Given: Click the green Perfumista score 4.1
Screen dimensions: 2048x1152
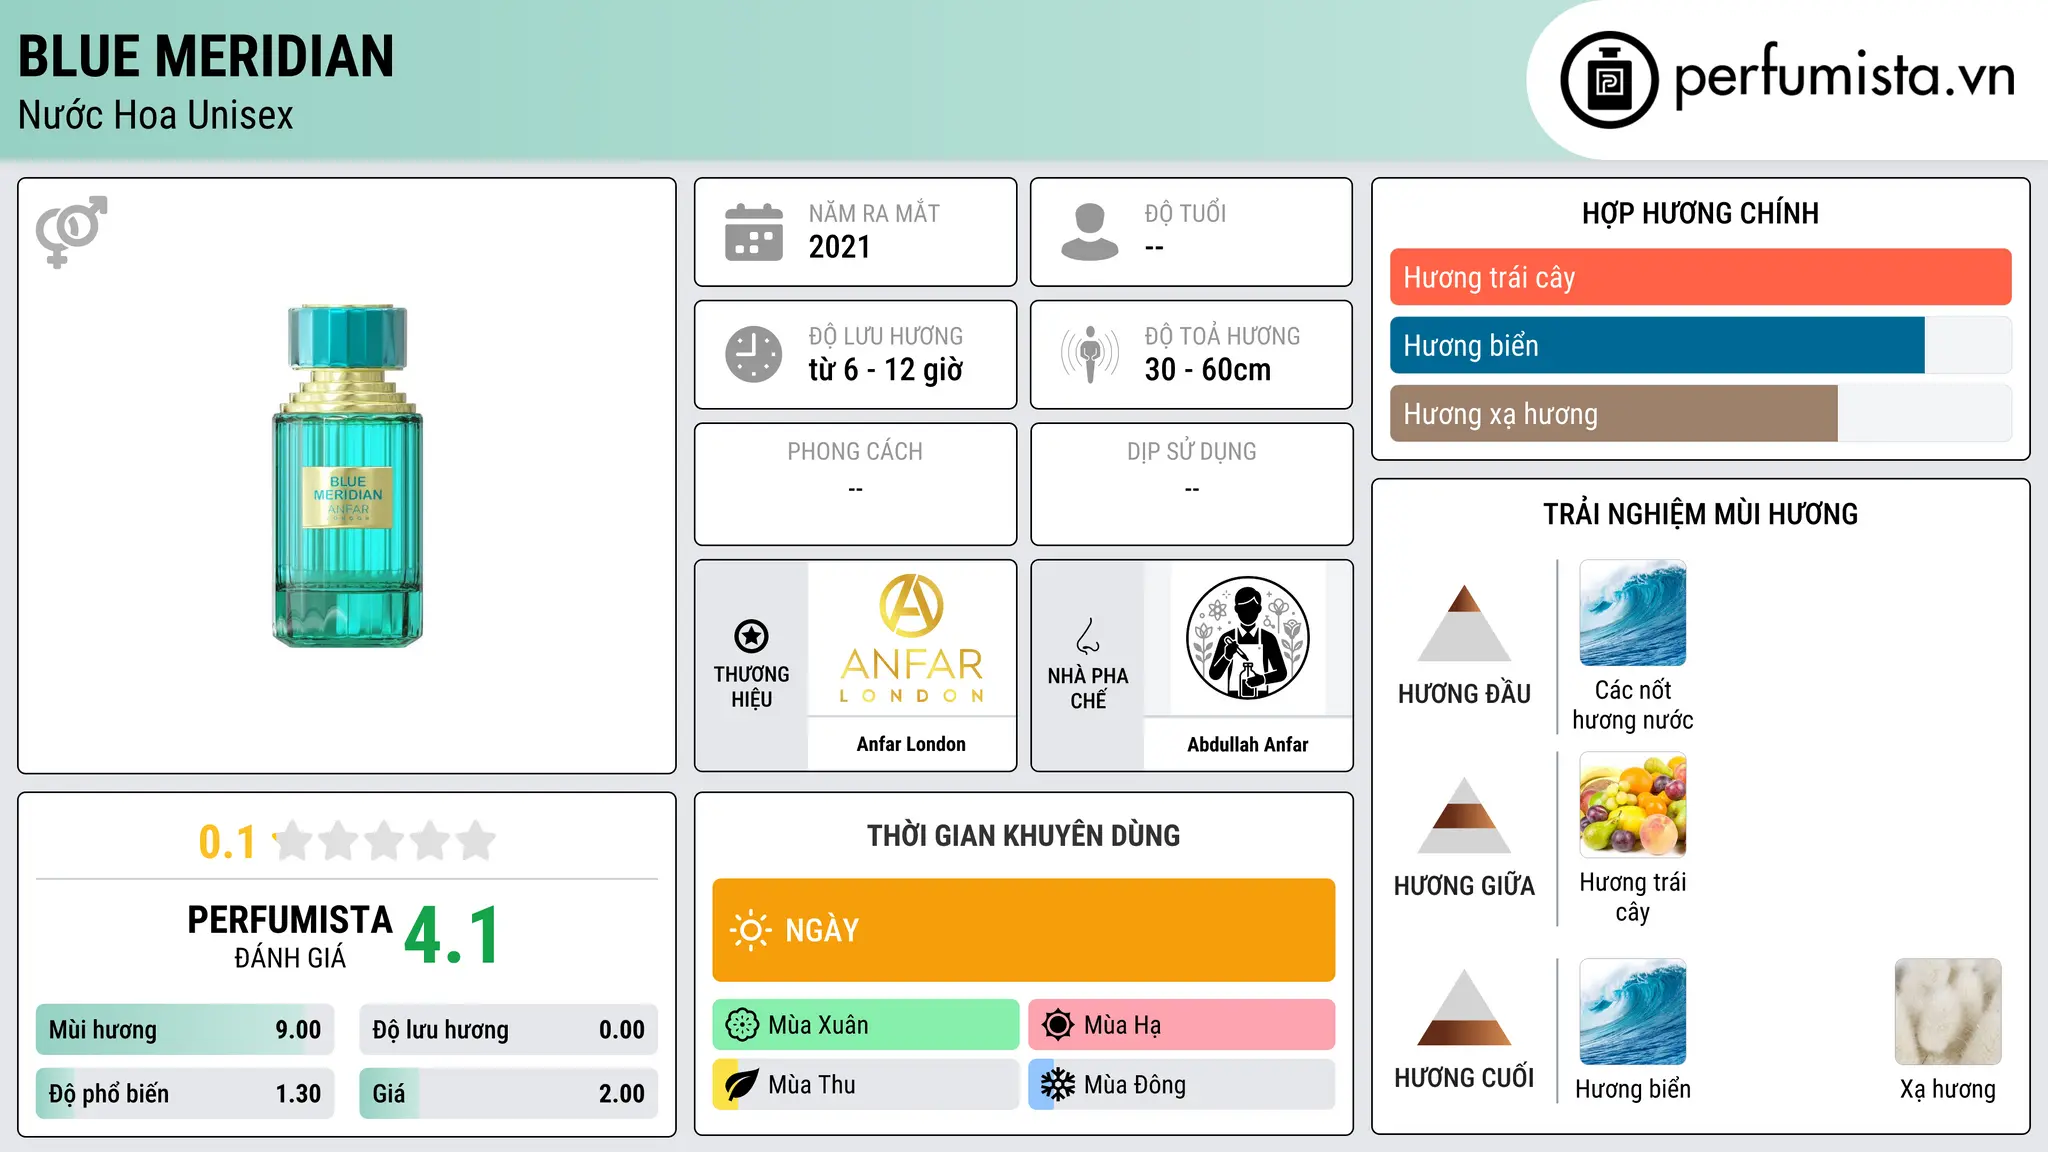Looking at the screenshot, I should 452,936.
